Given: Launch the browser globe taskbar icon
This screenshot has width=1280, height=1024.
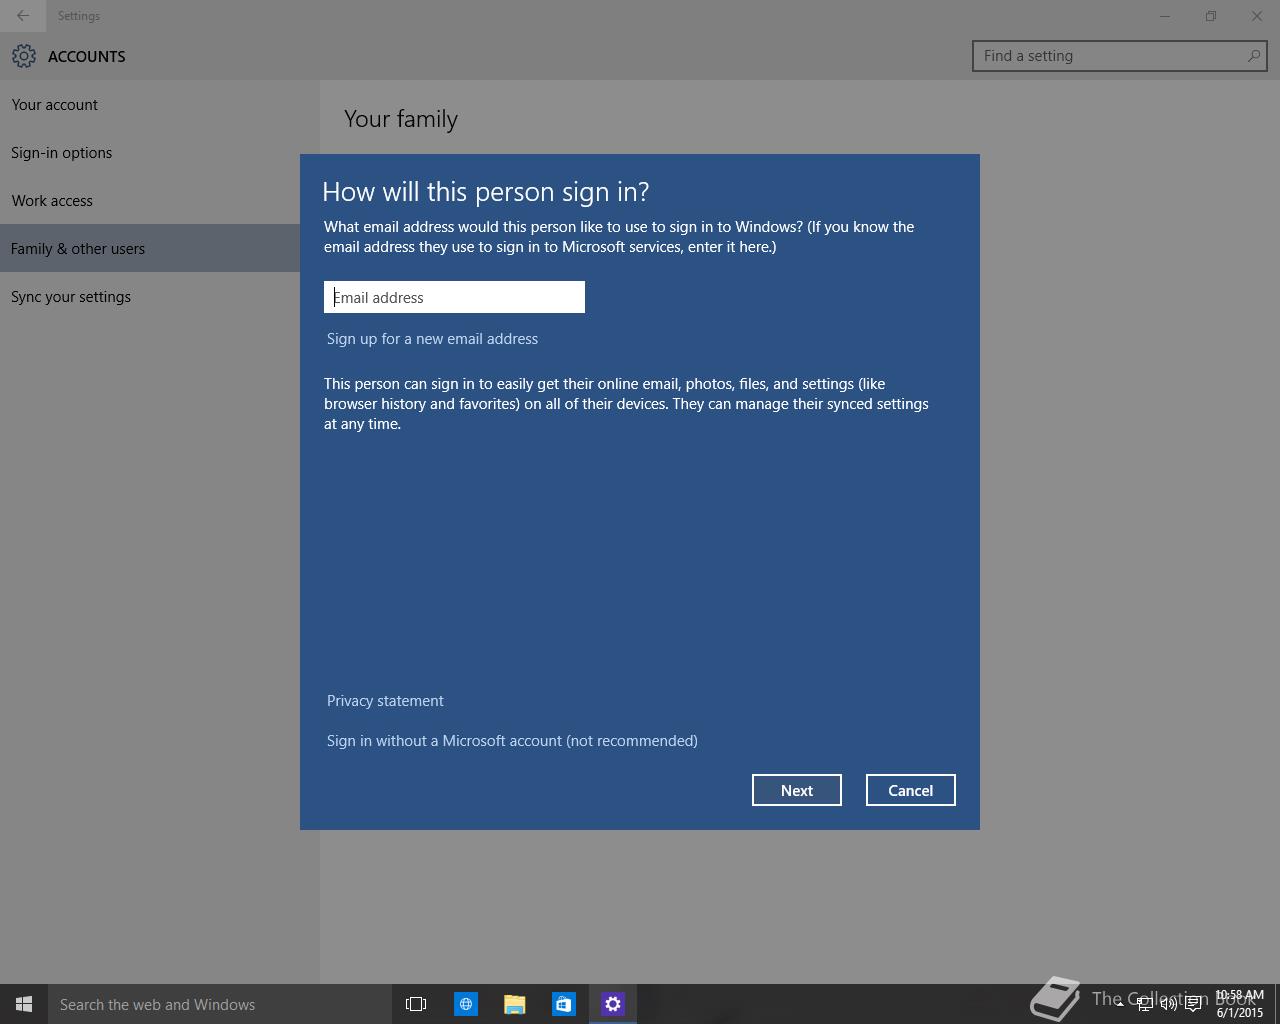Looking at the screenshot, I should click(x=466, y=1004).
